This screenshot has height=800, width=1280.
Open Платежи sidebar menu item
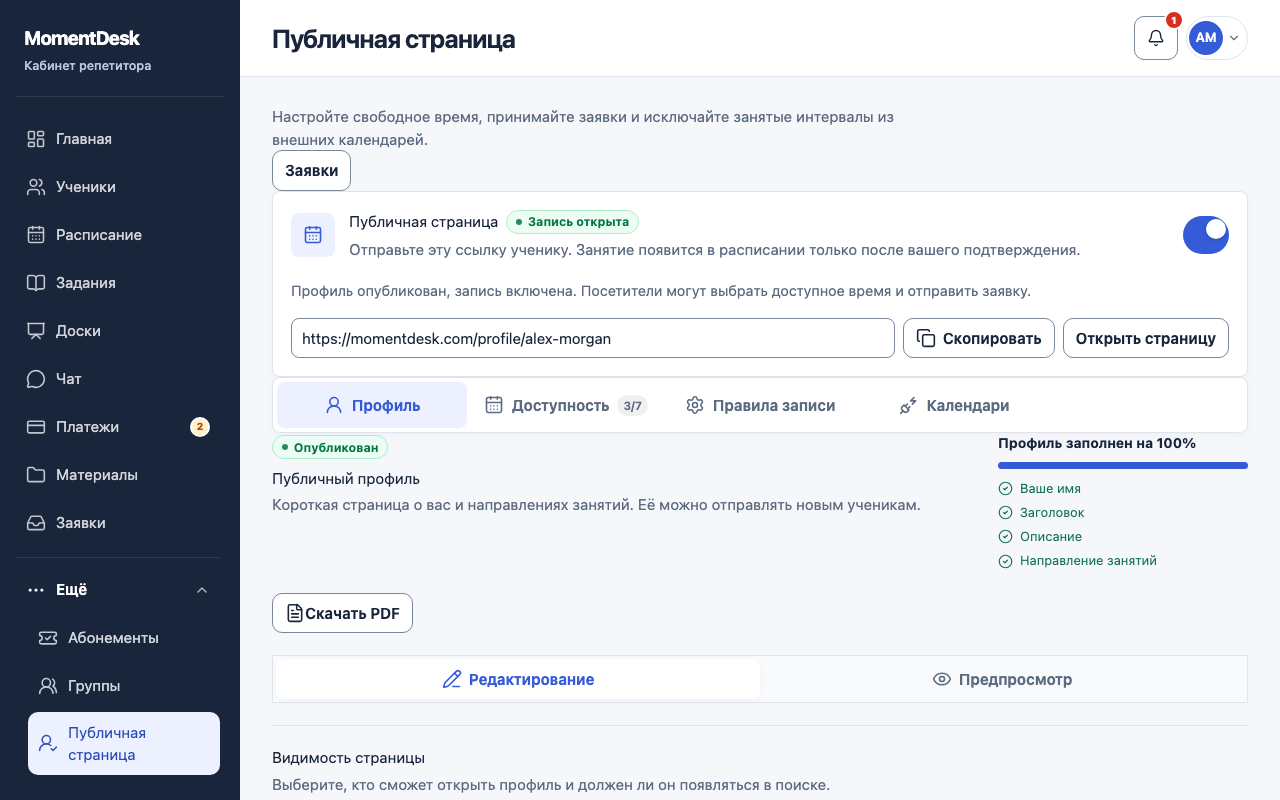[120, 427]
